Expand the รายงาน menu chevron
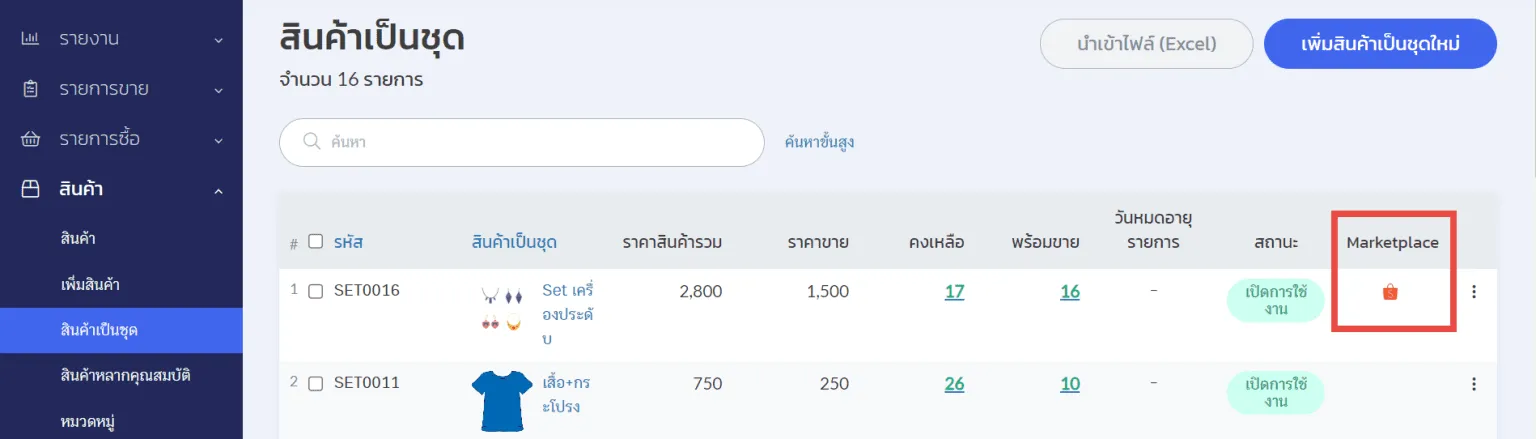The image size is (1536, 439). pos(218,40)
